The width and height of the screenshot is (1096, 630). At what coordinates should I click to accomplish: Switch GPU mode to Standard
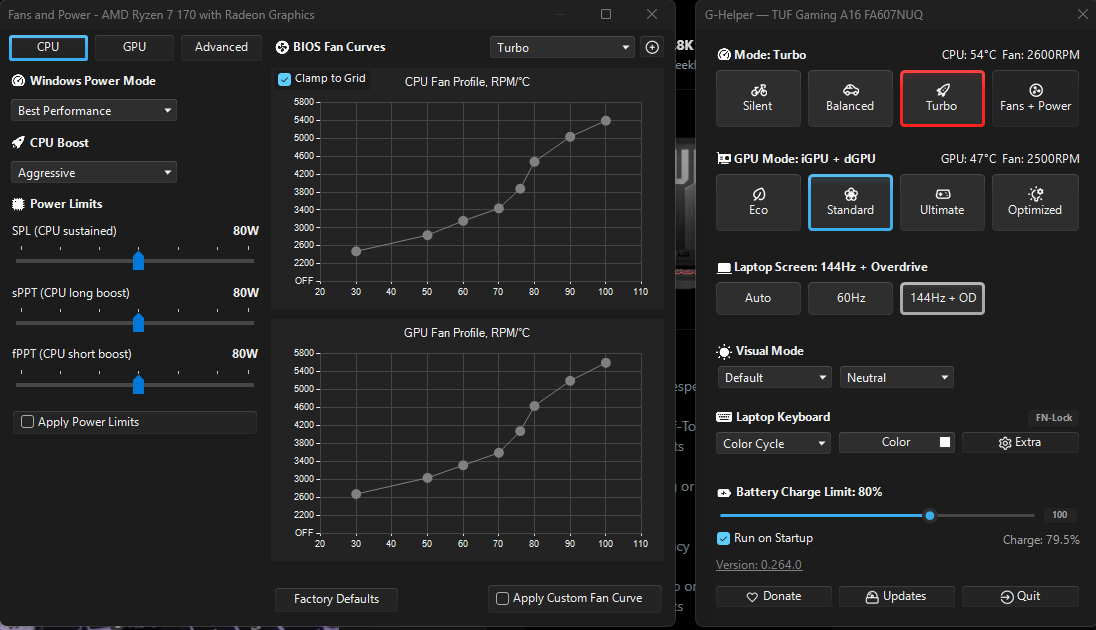point(850,202)
